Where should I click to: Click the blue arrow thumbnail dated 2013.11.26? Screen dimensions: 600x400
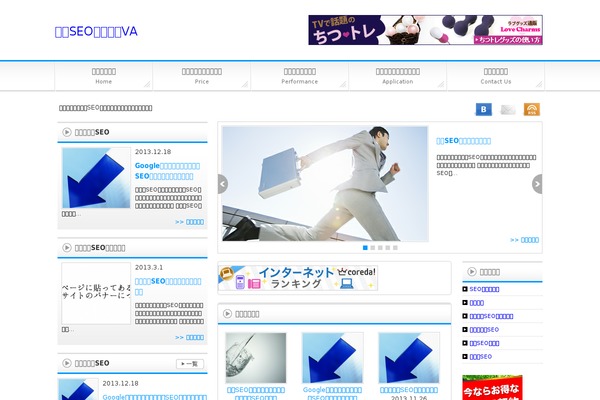[409, 358]
